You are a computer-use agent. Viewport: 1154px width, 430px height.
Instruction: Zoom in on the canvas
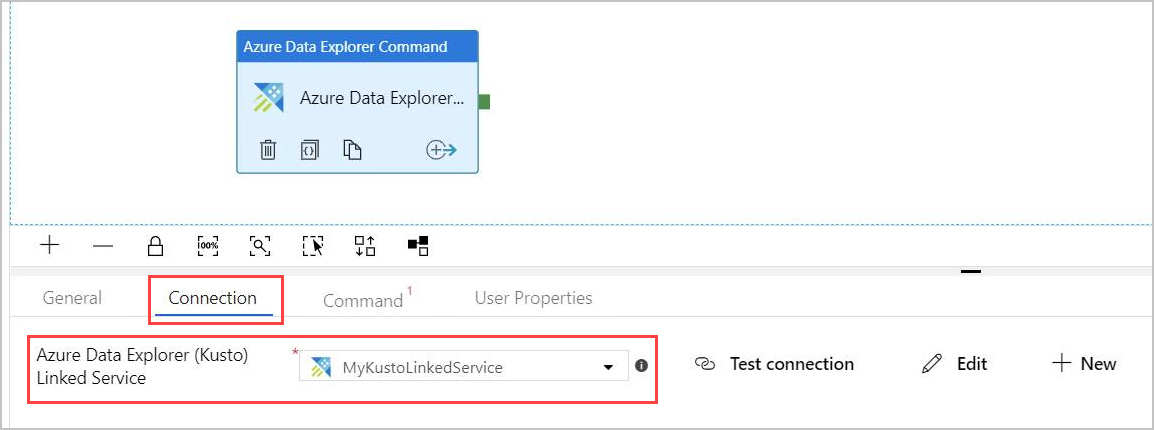[50, 245]
